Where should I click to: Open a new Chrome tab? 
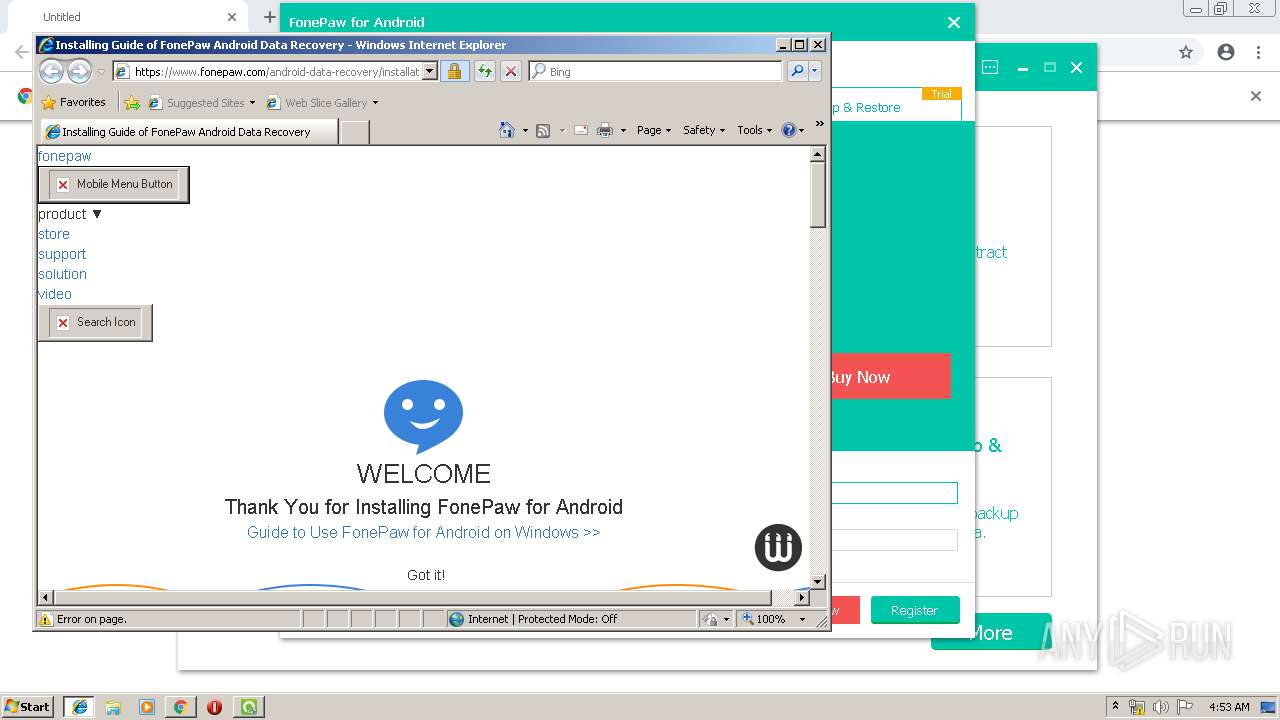pyautogui.click(x=269, y=17)
